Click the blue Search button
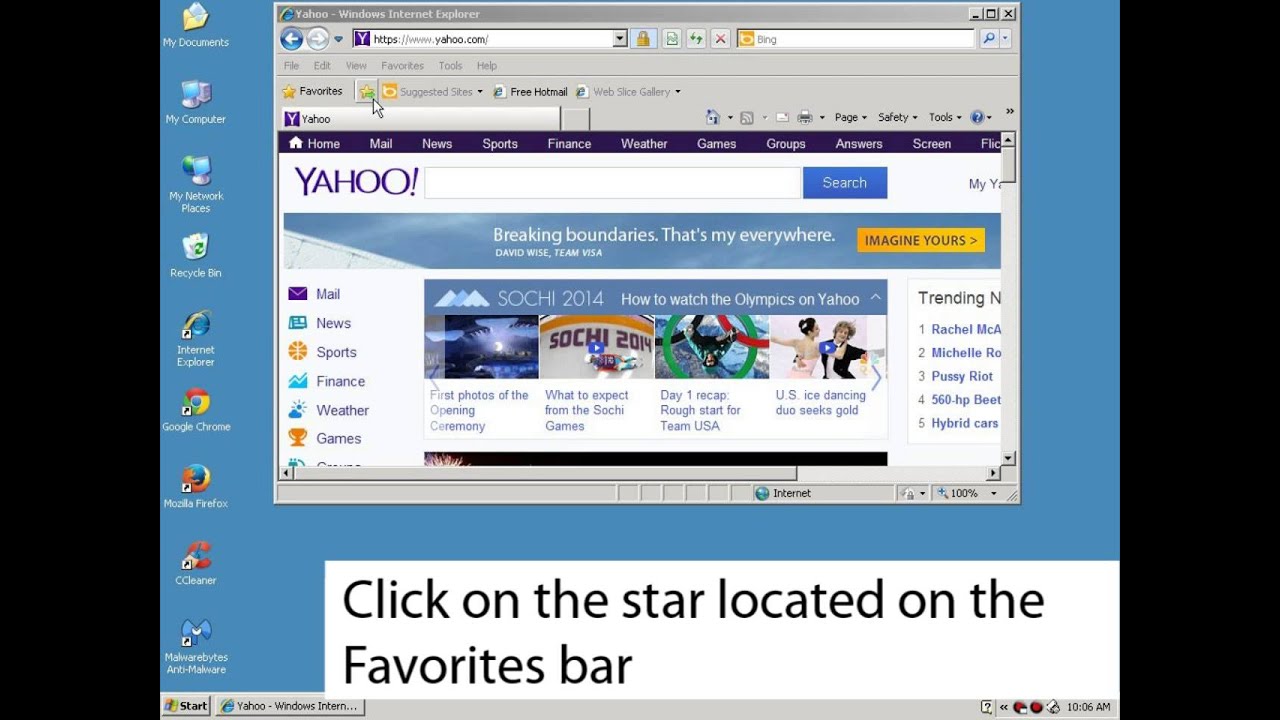The width and height of the screenshot is (1280, 720). (845, 183)
